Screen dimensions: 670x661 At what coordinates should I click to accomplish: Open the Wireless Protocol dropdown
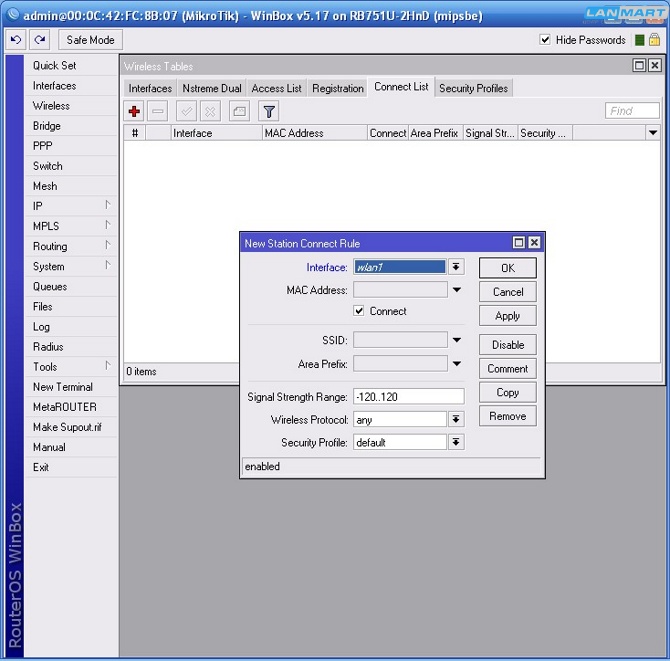(456, 420)
